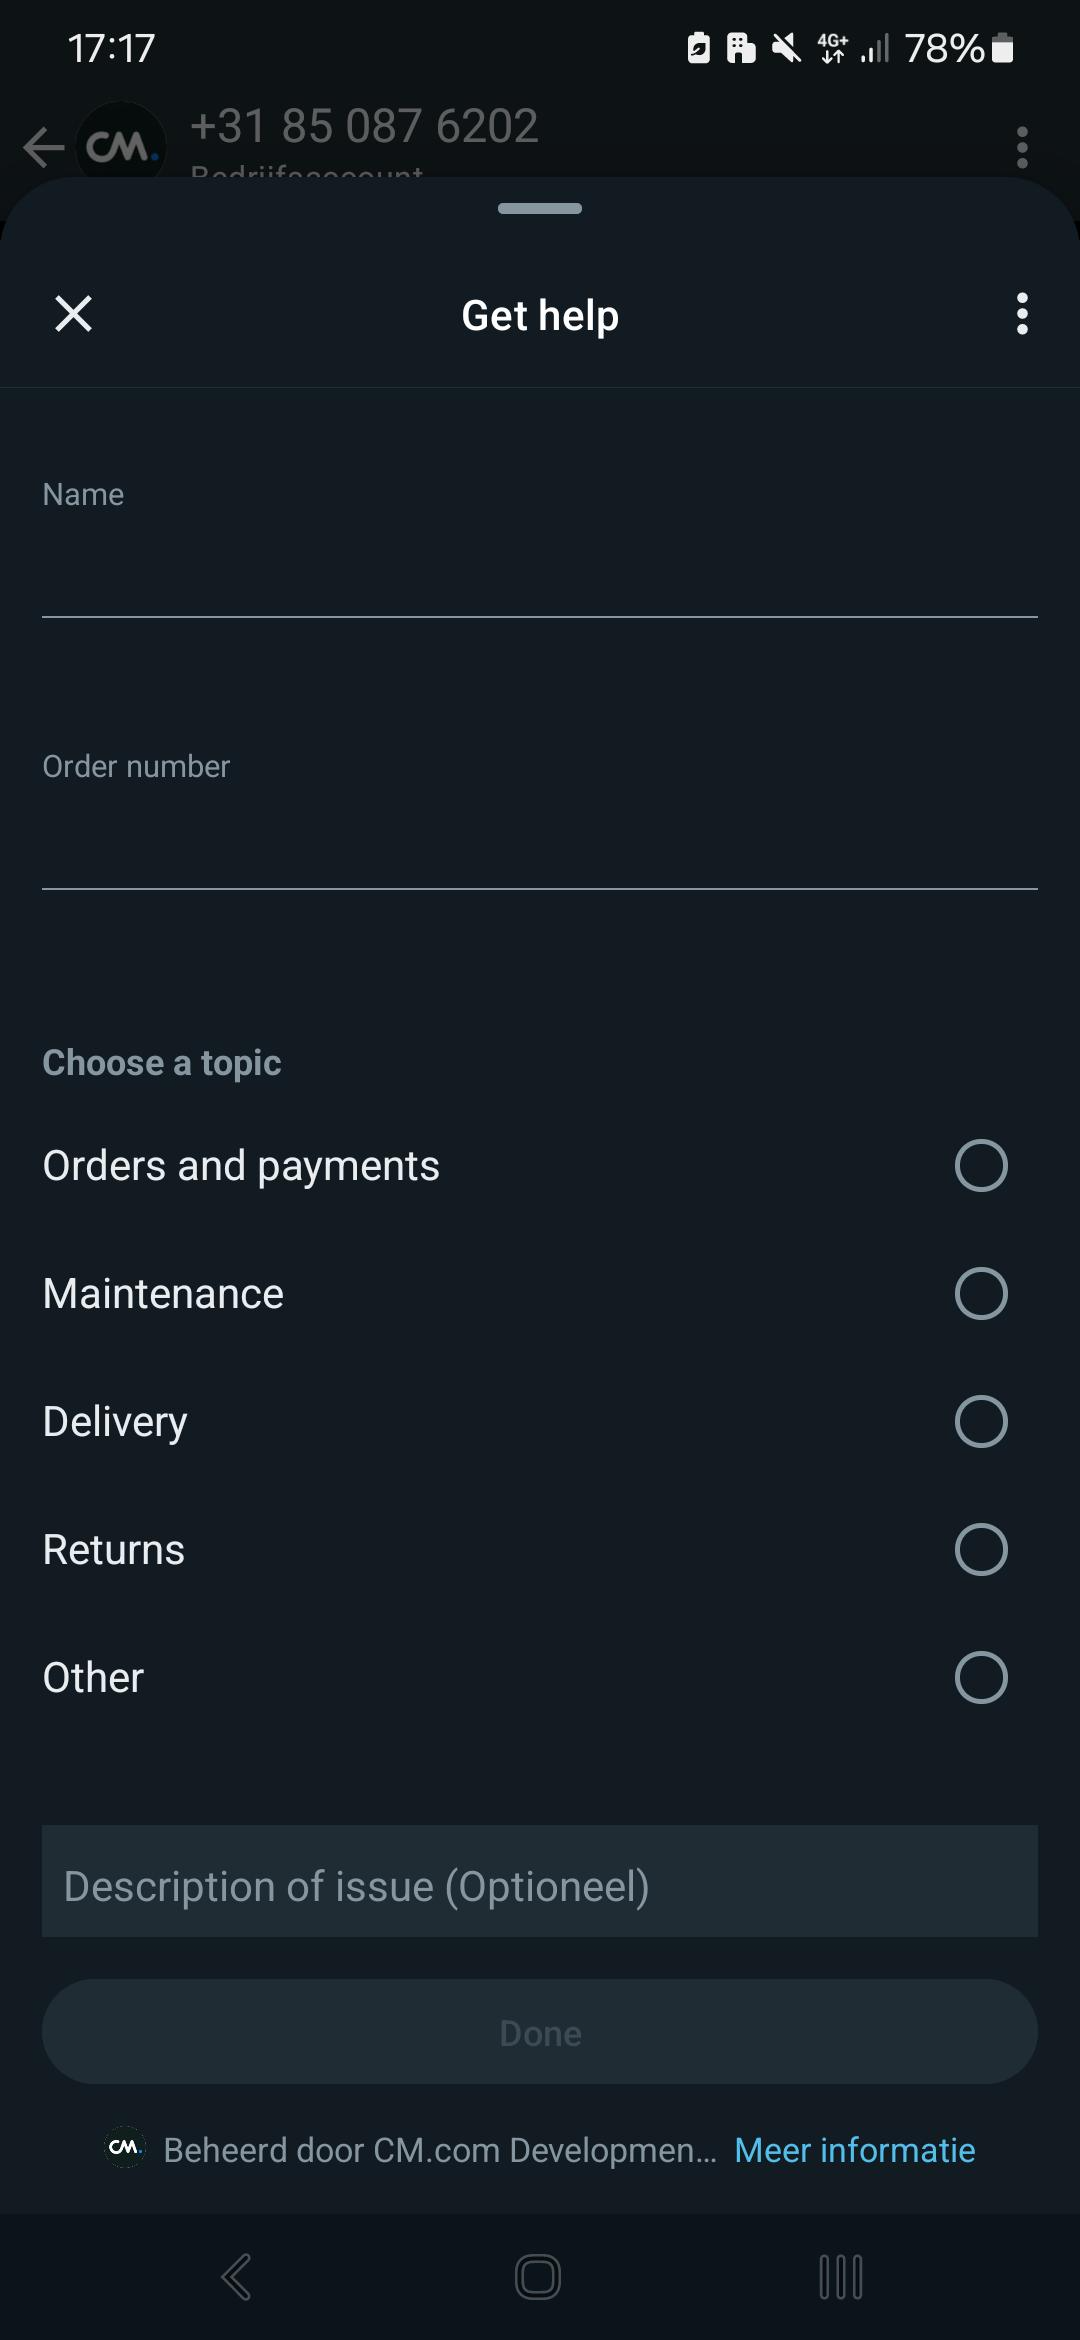Select Maintenance topic radio button
1080x2340 pixels.
[980, 1294]
